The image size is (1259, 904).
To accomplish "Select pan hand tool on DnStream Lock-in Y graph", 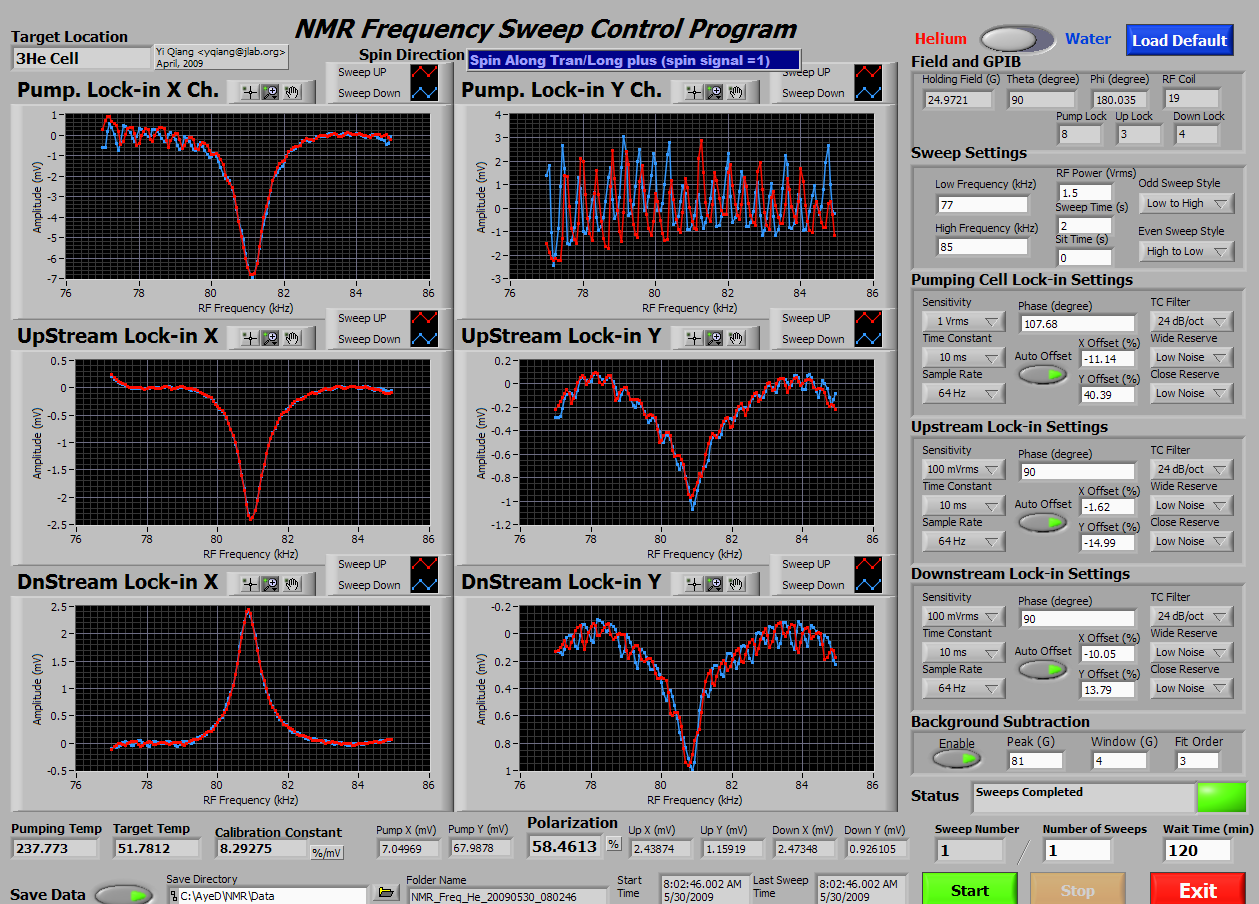I will coord(737,584).
